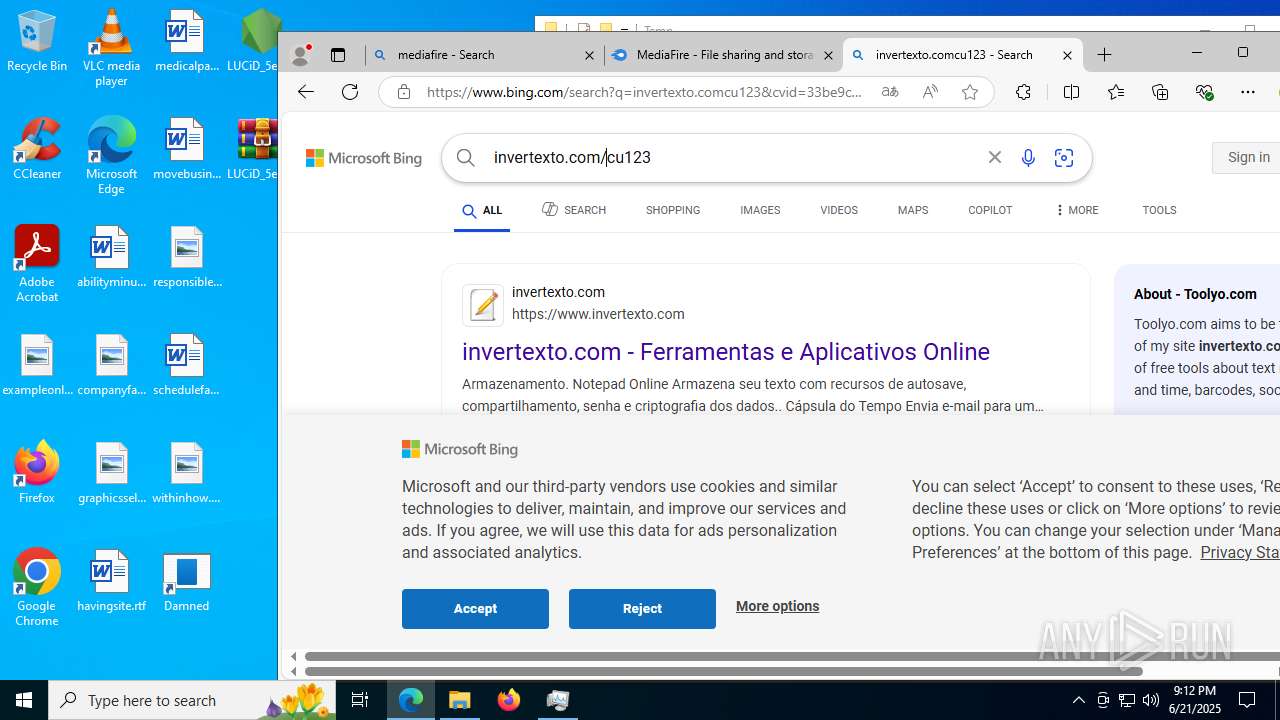Open the Recycle Bin desktop icon
1280x720 pixels.
point(37,41)
